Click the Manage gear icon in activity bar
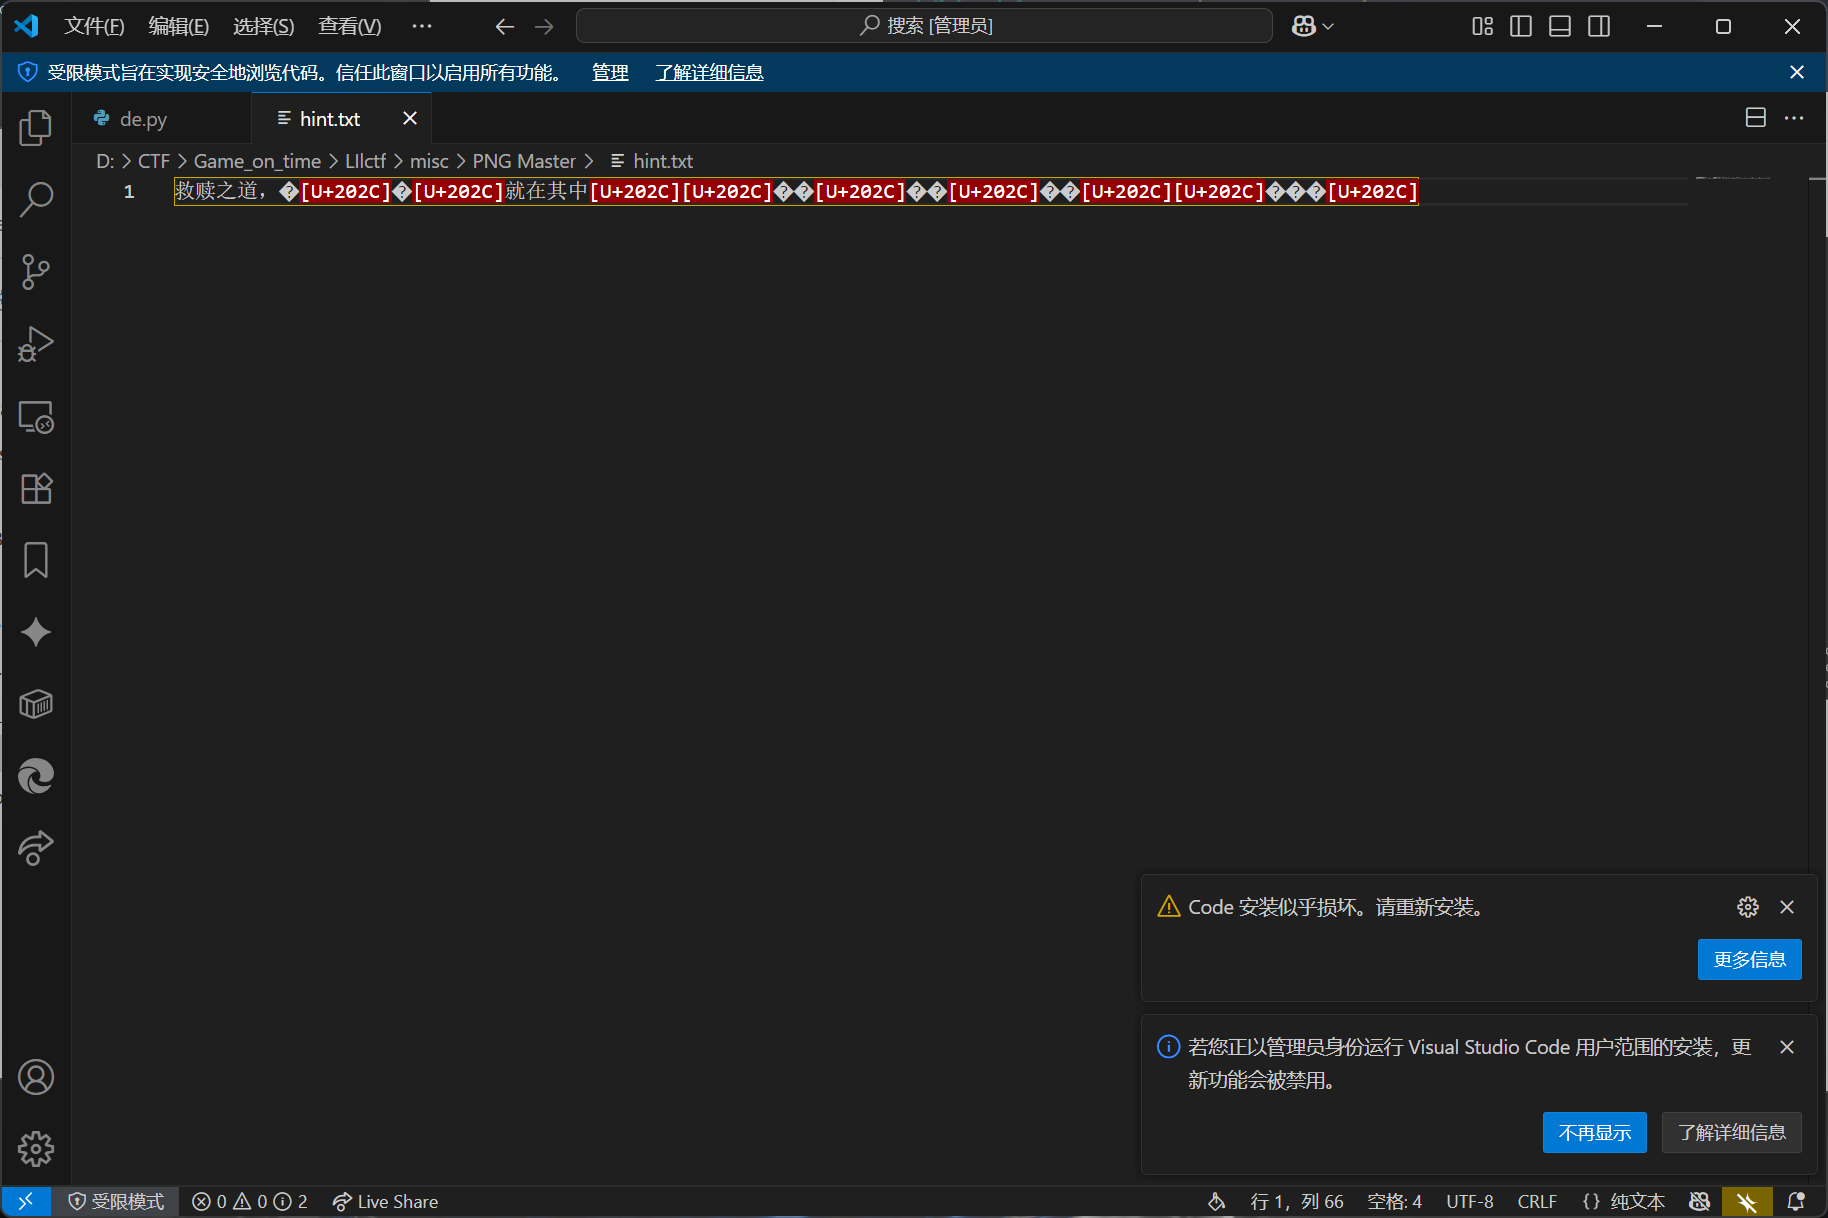This screenshot has width=1828, height=1218. (36, 1149)
